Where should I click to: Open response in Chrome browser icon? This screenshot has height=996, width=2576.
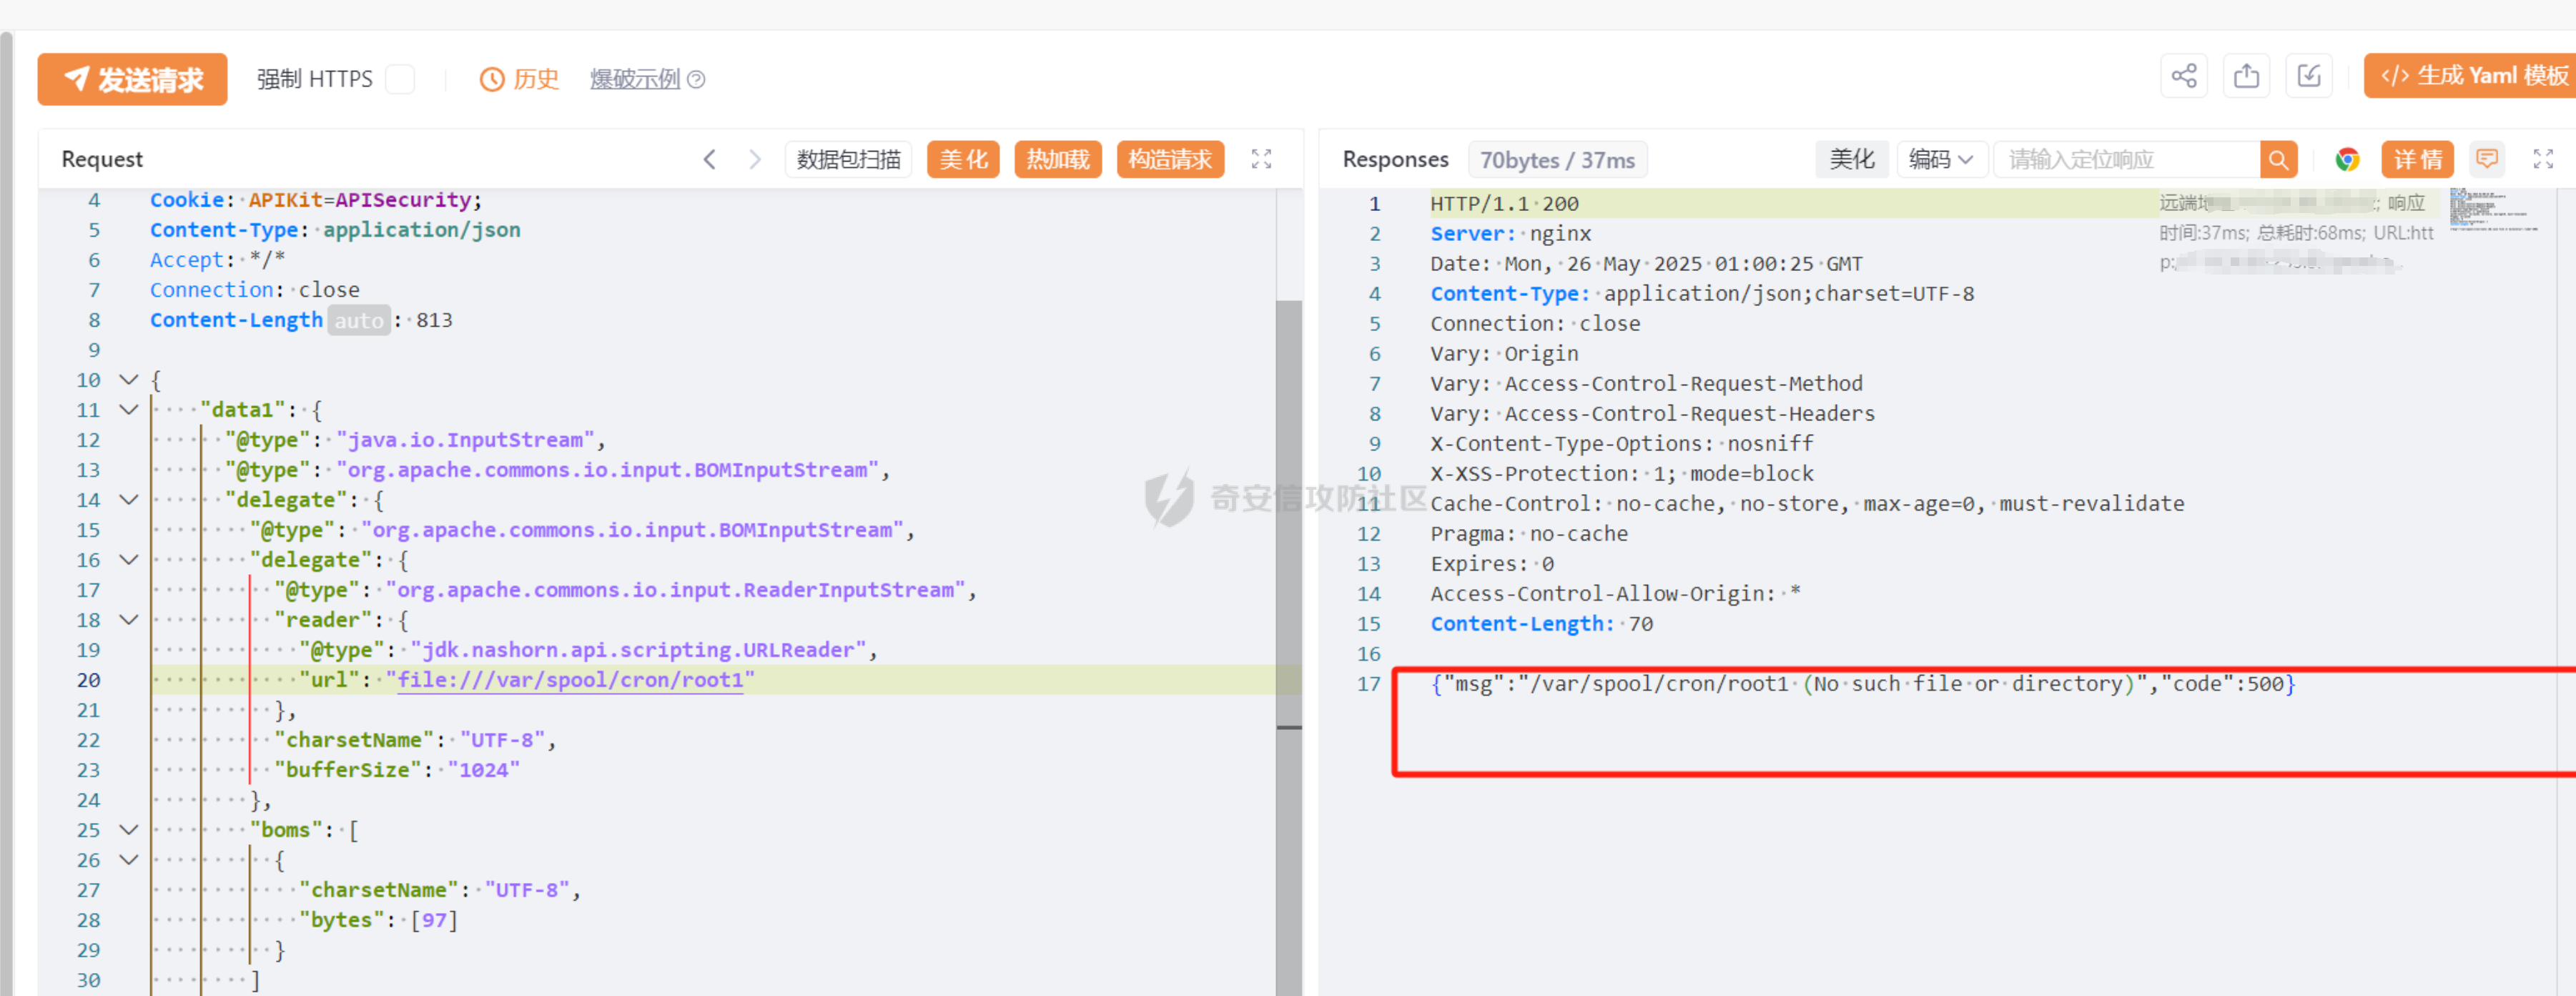click(x=2347, y=159)
